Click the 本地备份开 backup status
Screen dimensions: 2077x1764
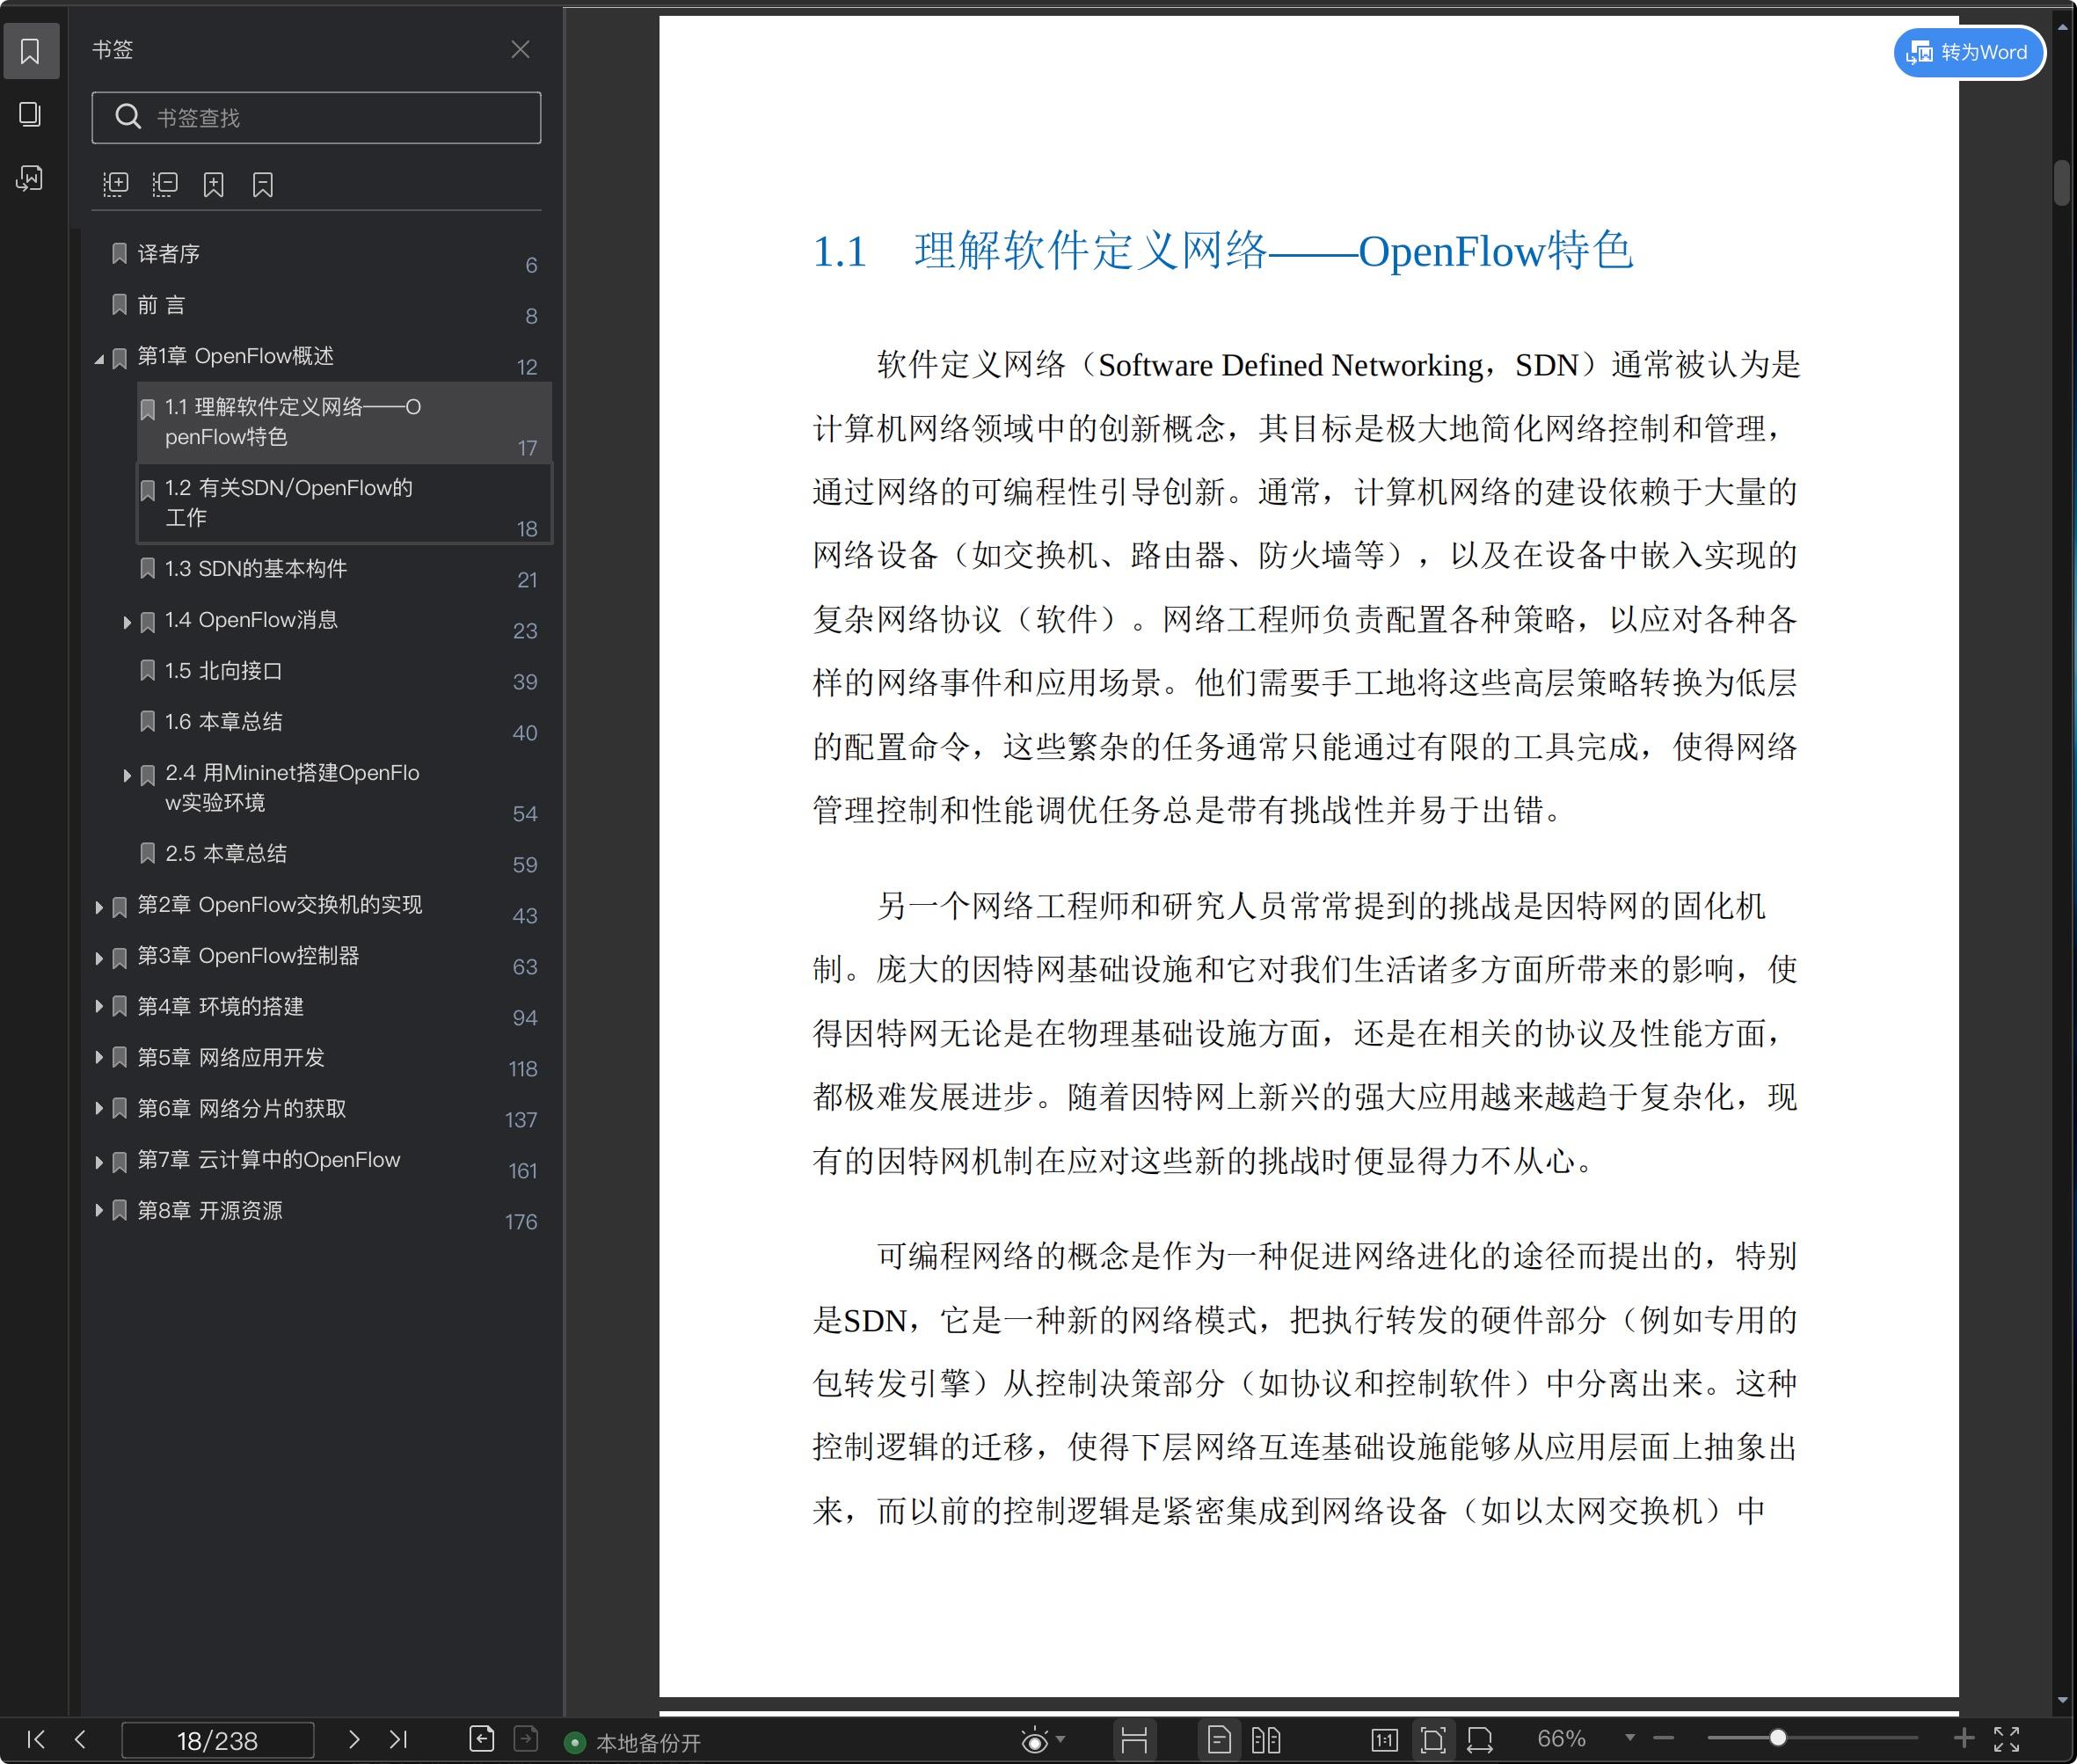click(633, 1743)
